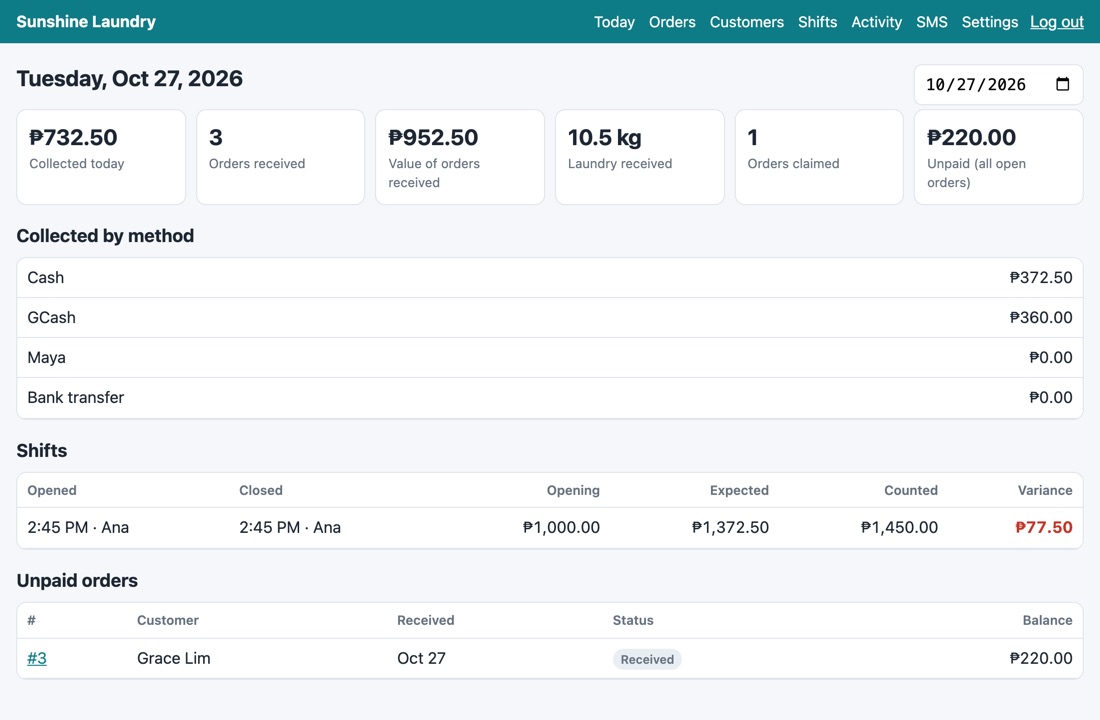Click the Bank transfer method label

tap(76, 398)
